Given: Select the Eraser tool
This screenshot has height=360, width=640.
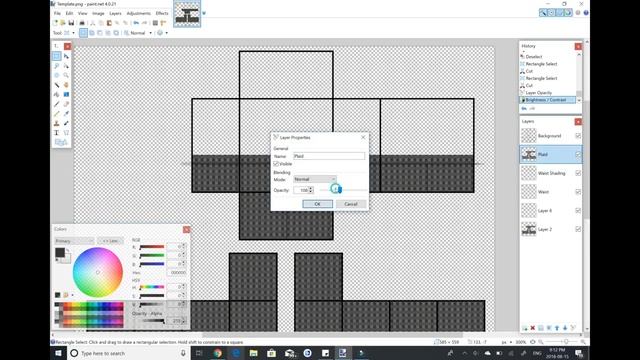Looking at the screenshot, I should tap(66, 104).
